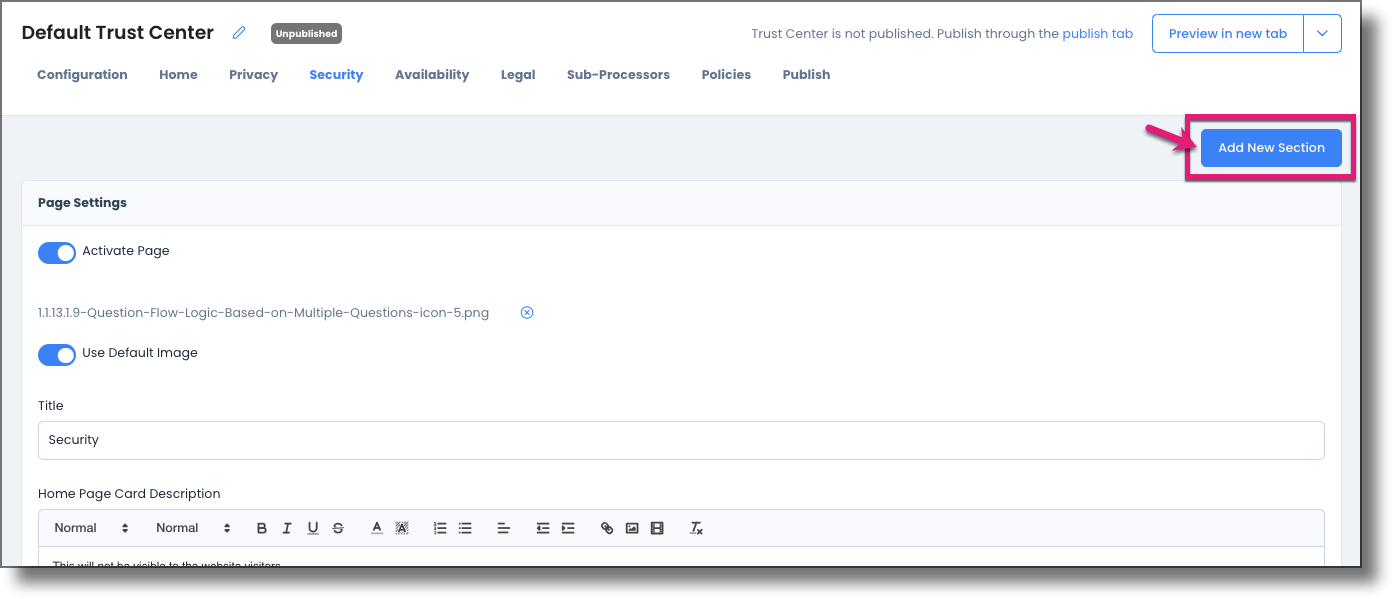Toggle the Activate Page switch
Viewport: 1393px width, 599px height.
57,252
